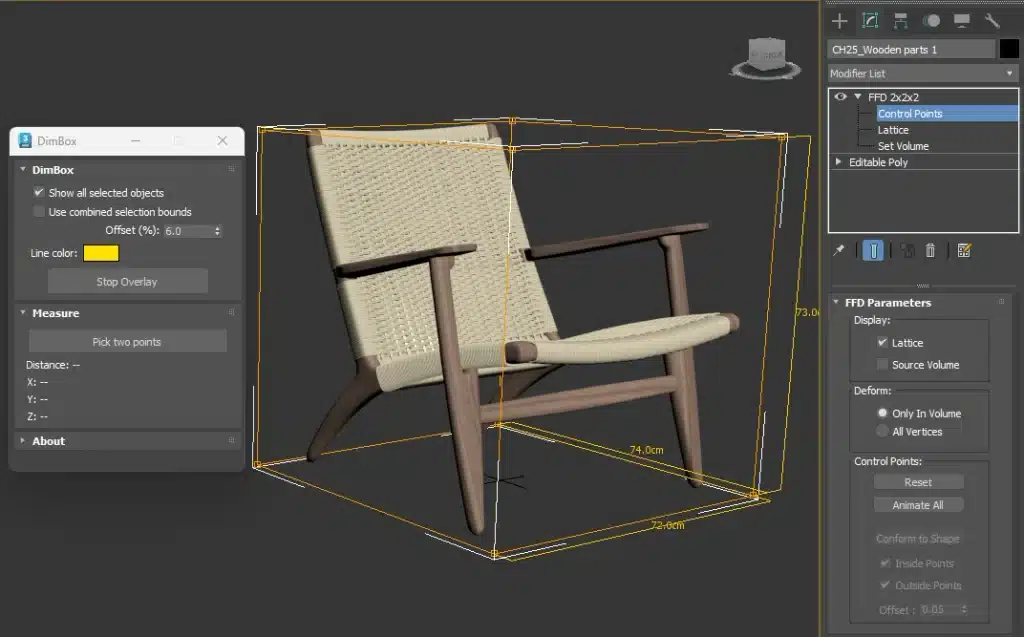This screenshot has width=1024, height=637.
Task: Open the Utilities panel wrench icon
Action: pos(992,21)
